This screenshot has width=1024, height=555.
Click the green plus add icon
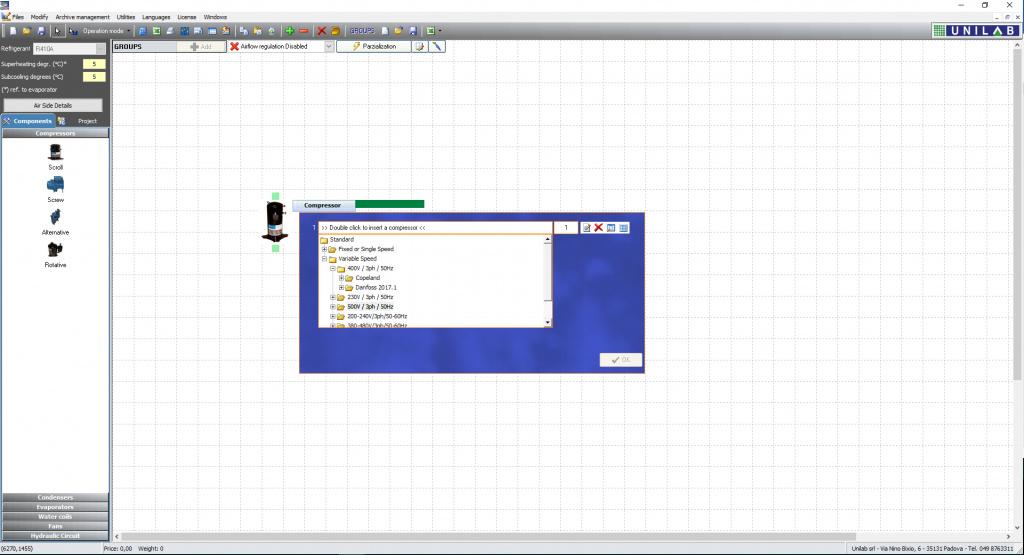(x=289, y=31)
